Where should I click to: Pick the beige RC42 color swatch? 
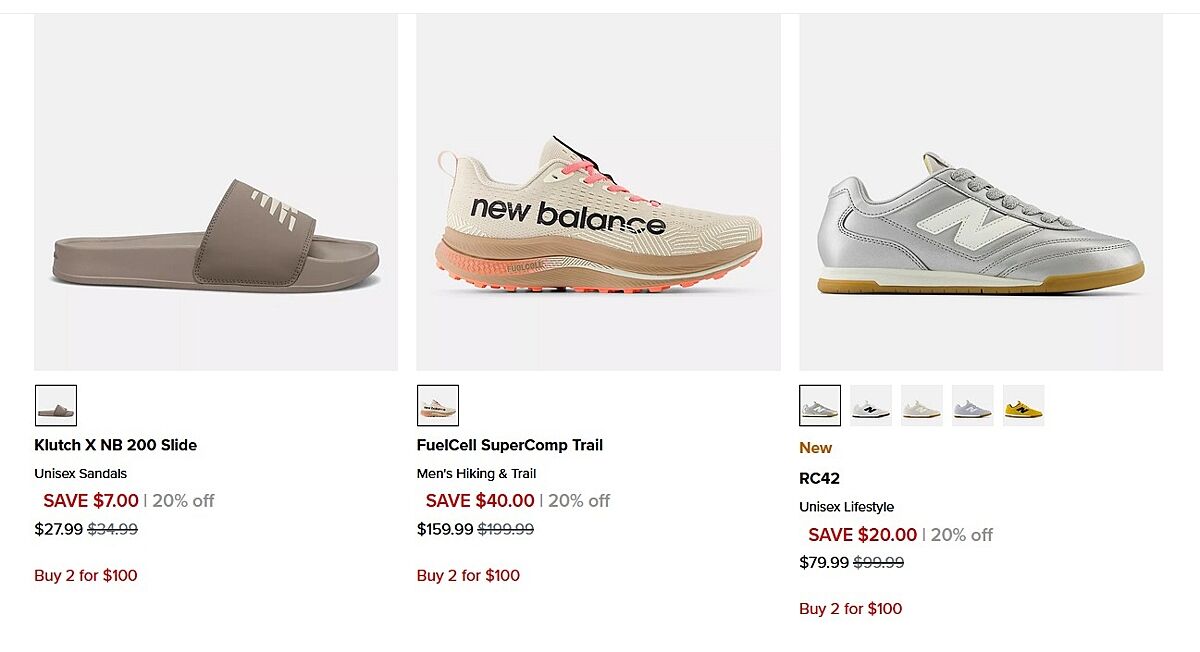click(921, 406)
